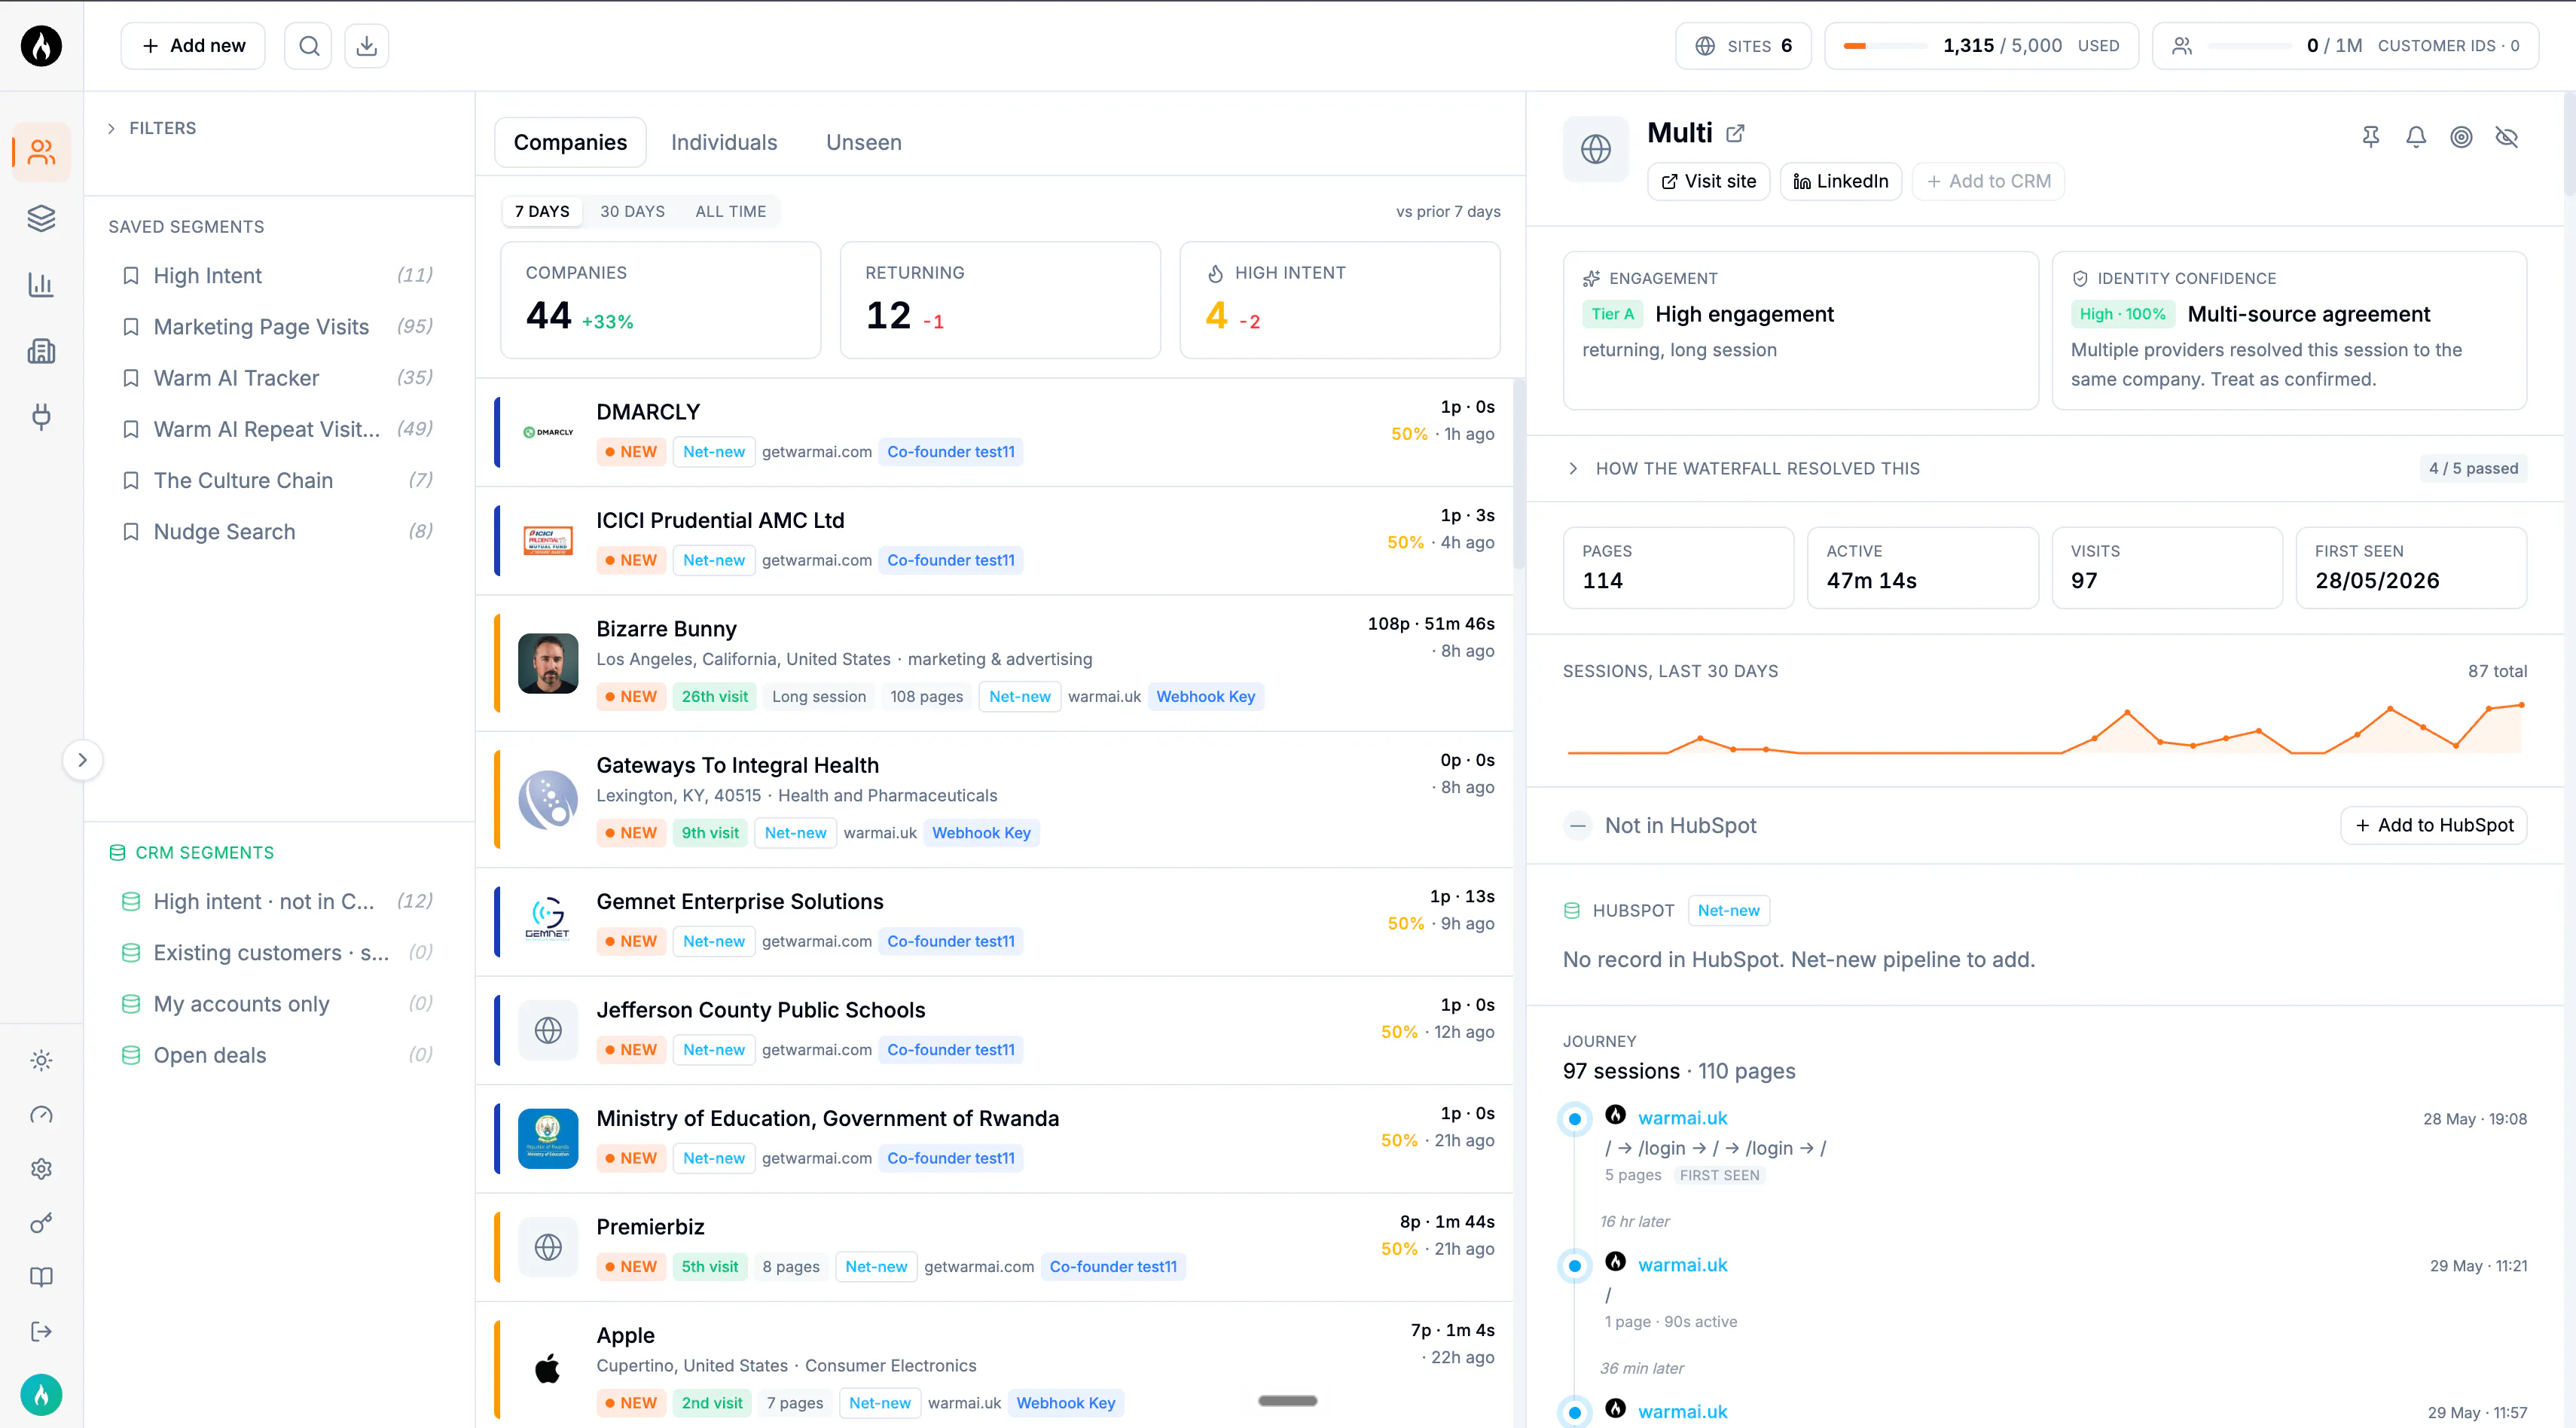Open the layers stack sidebar icon
2576x1428 pixels.
[x=41, y=218]
